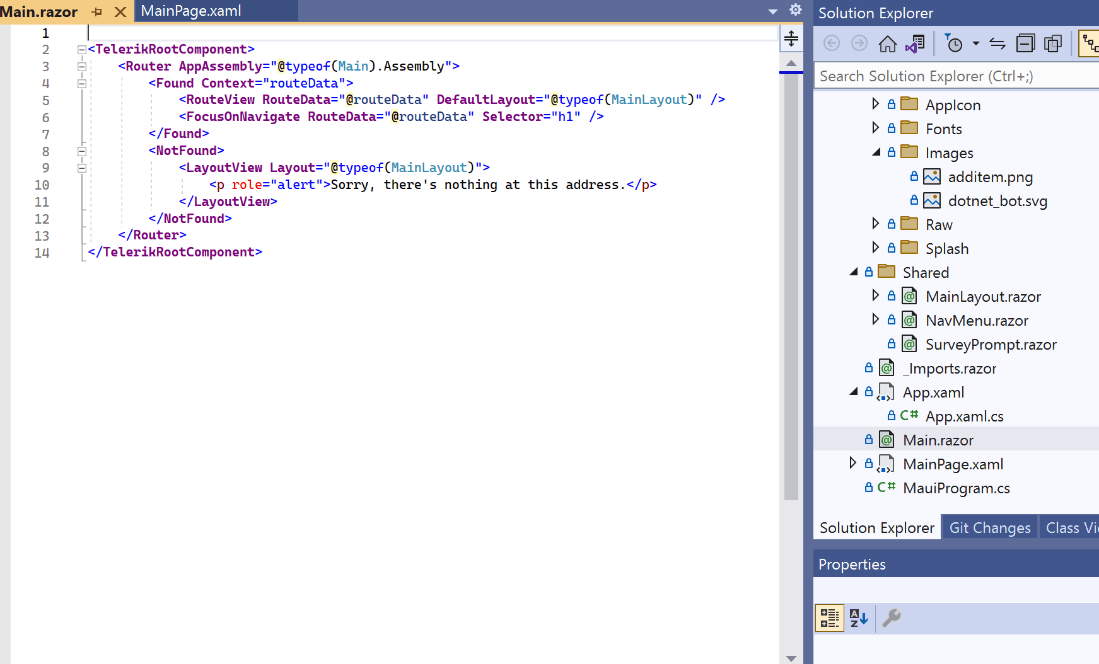Collapse the LayoutView code region
The height and width of the screenshot is (664, 1099).
point(81,168)
